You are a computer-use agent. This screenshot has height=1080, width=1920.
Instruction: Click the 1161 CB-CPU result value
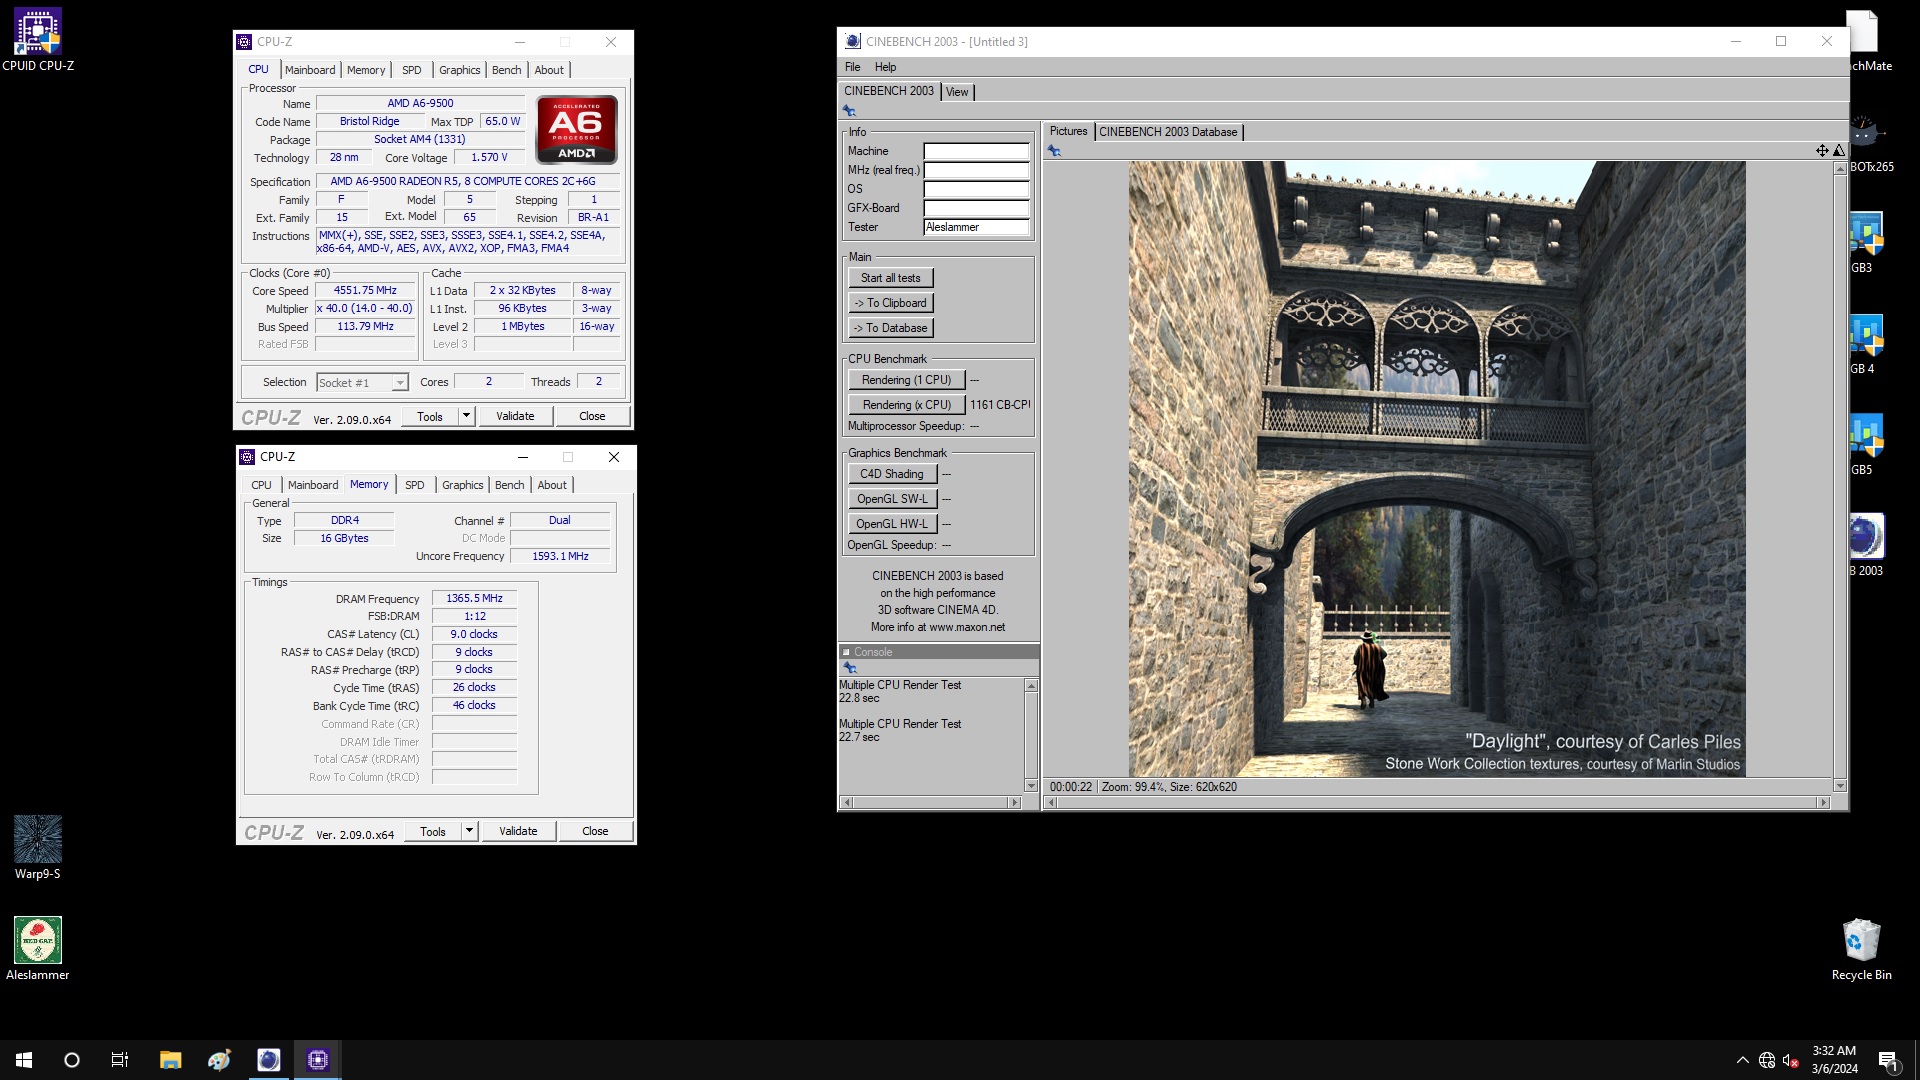point(1000,405)
